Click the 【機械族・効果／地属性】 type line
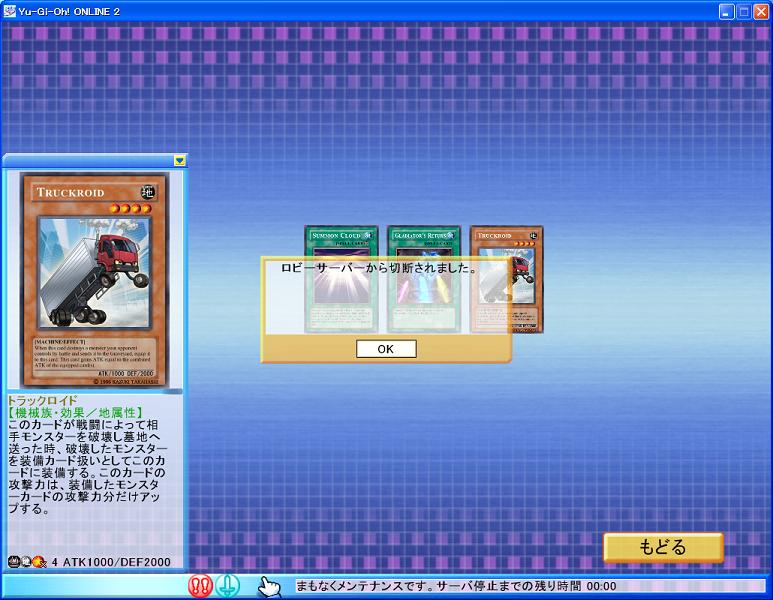The height and width of the screenshot is (600, 773). (75, 413)
